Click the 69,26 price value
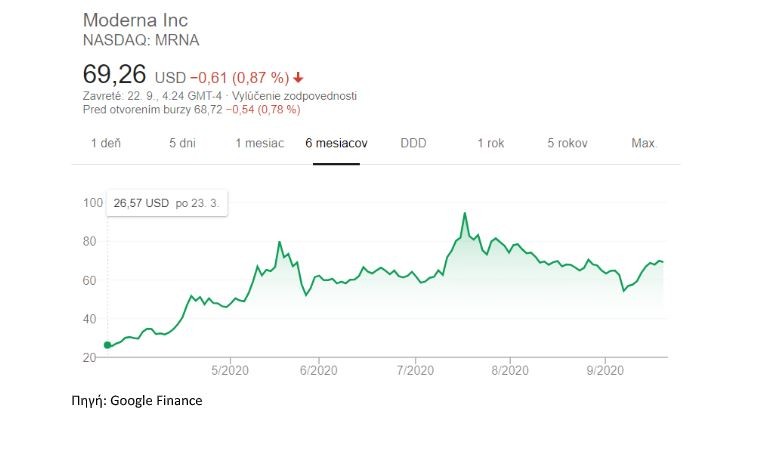Viewport: 769px width, 459px height. click(114, 75)
